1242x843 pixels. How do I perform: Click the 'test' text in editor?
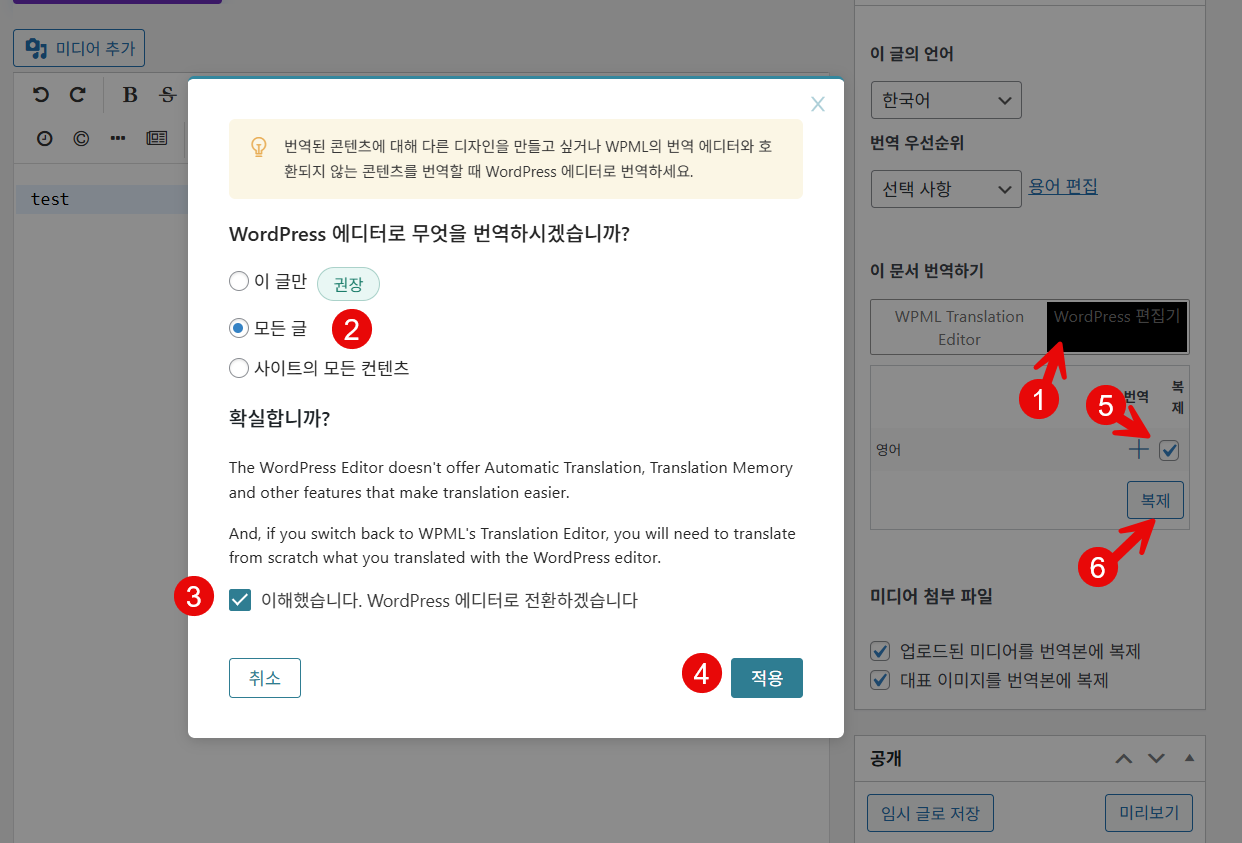click(x=50, y=199)
